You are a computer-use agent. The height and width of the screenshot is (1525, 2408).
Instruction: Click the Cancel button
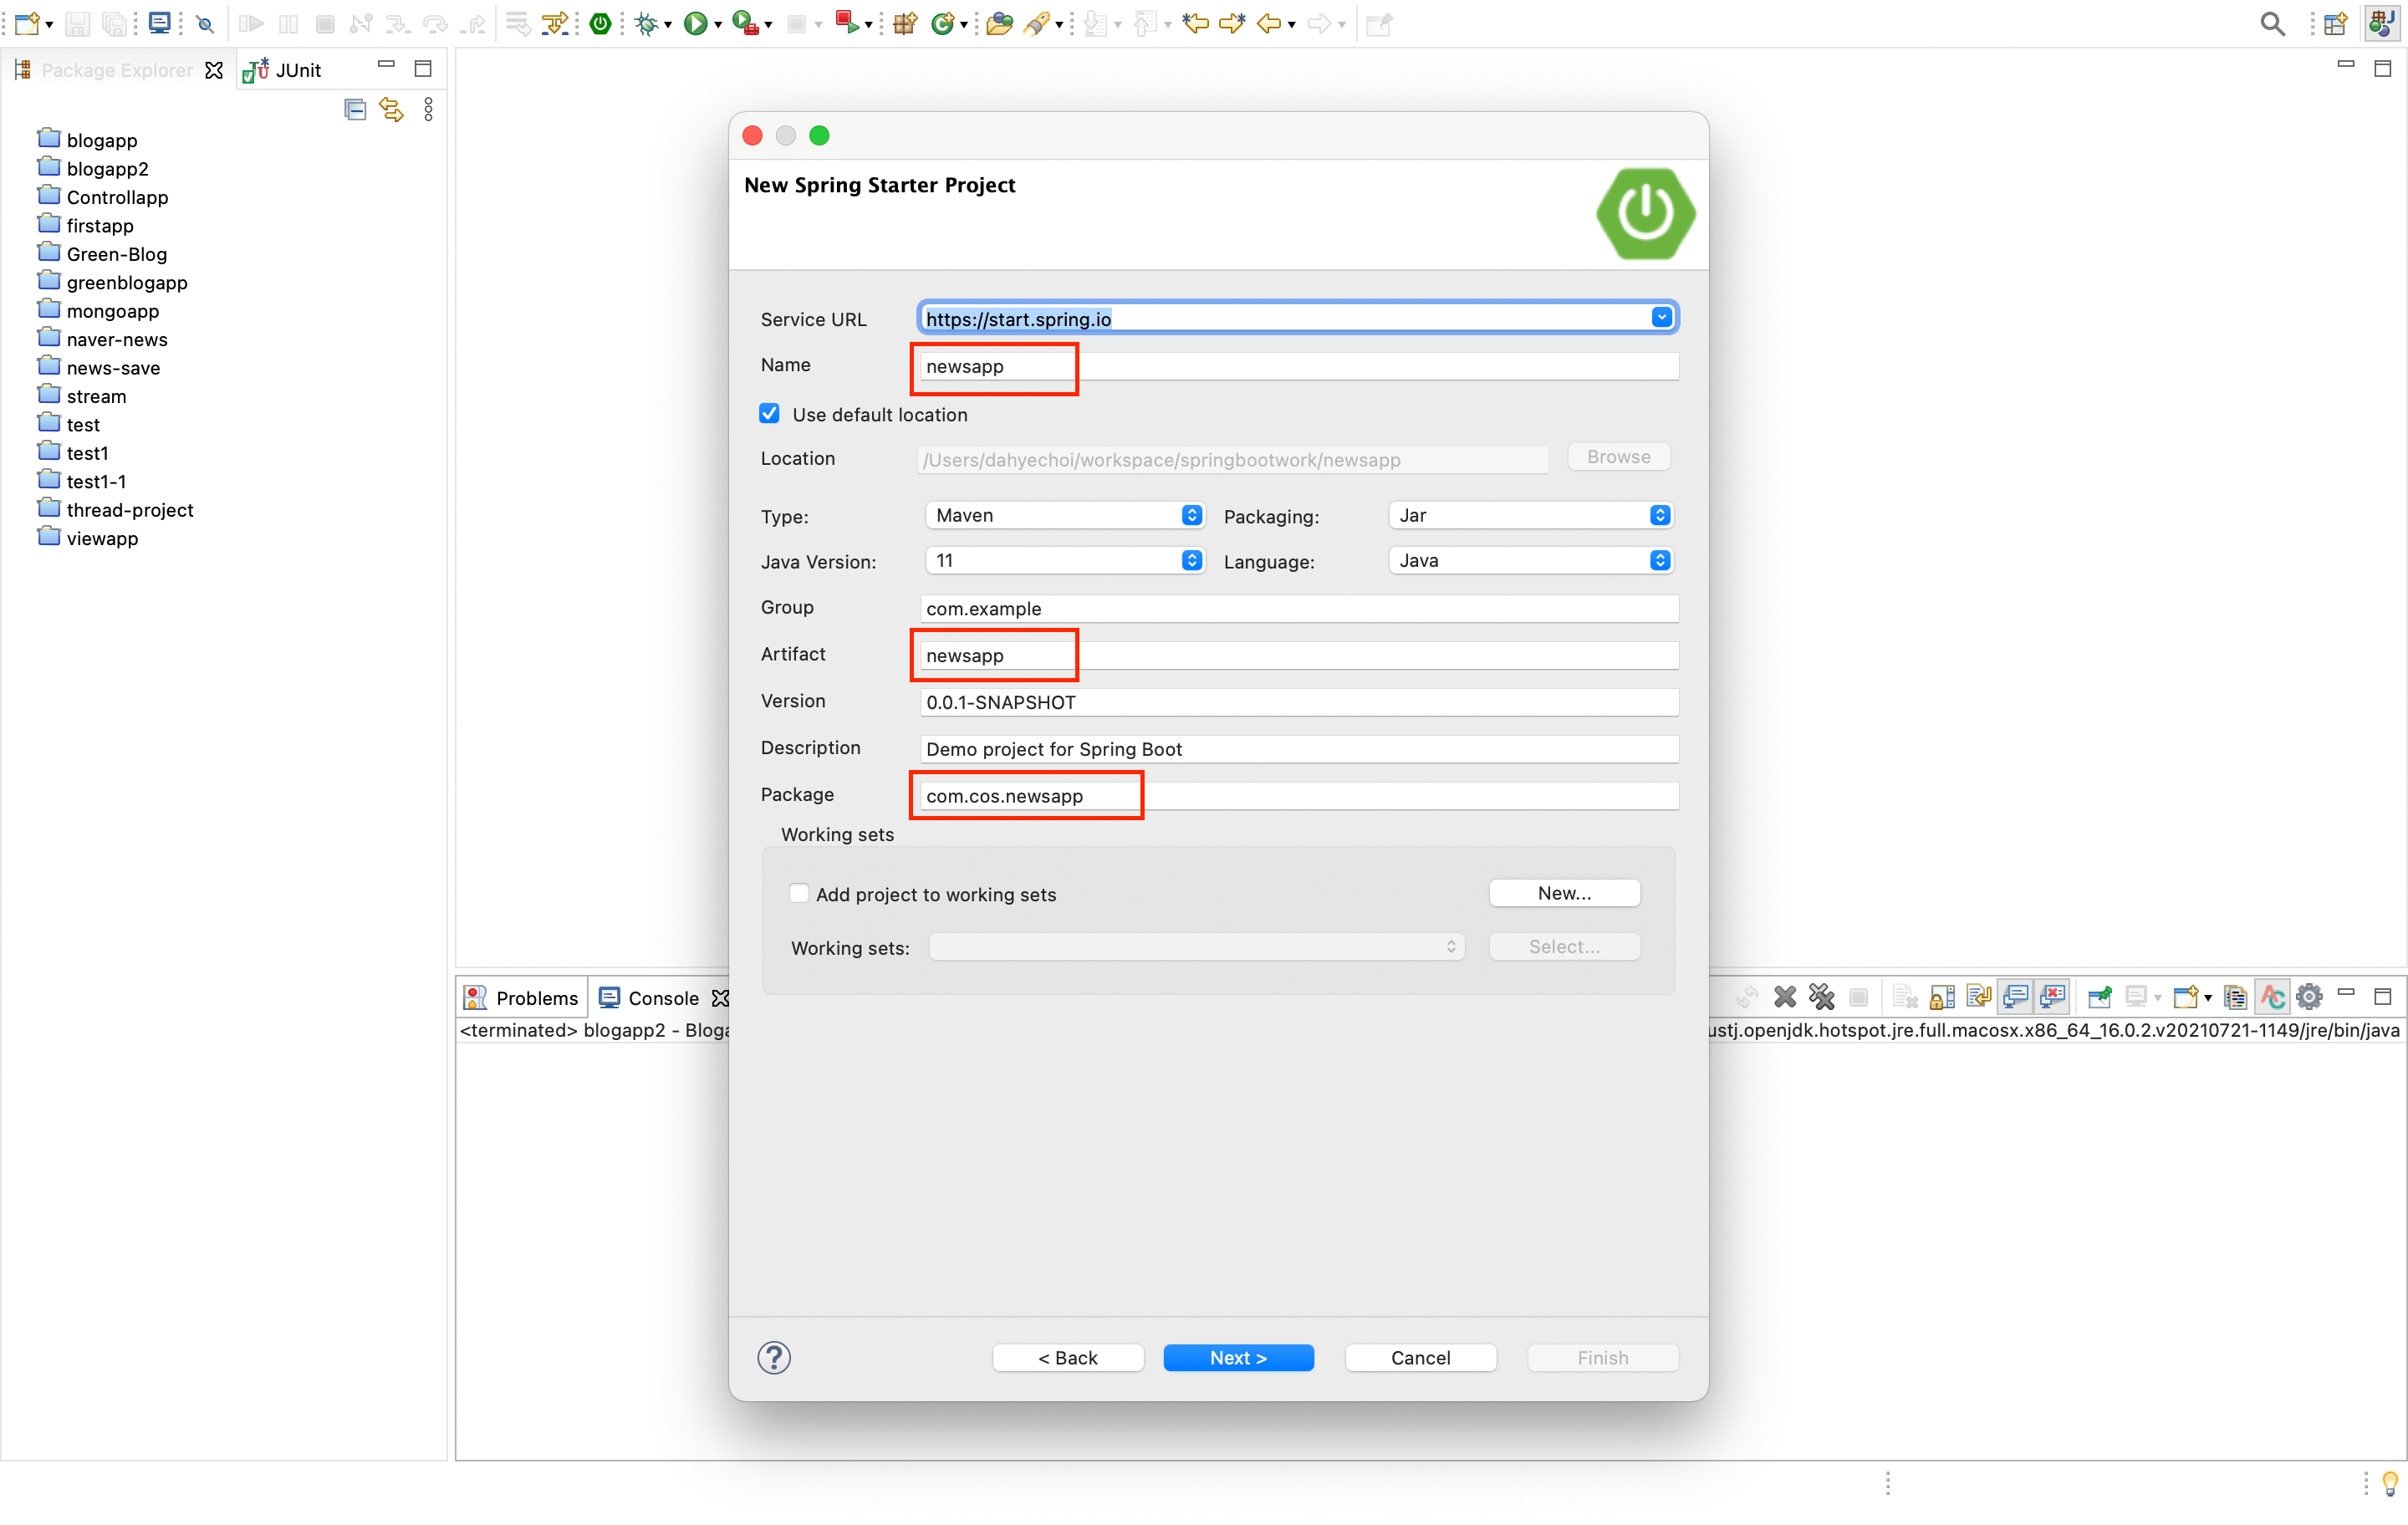(1420, 1357)
